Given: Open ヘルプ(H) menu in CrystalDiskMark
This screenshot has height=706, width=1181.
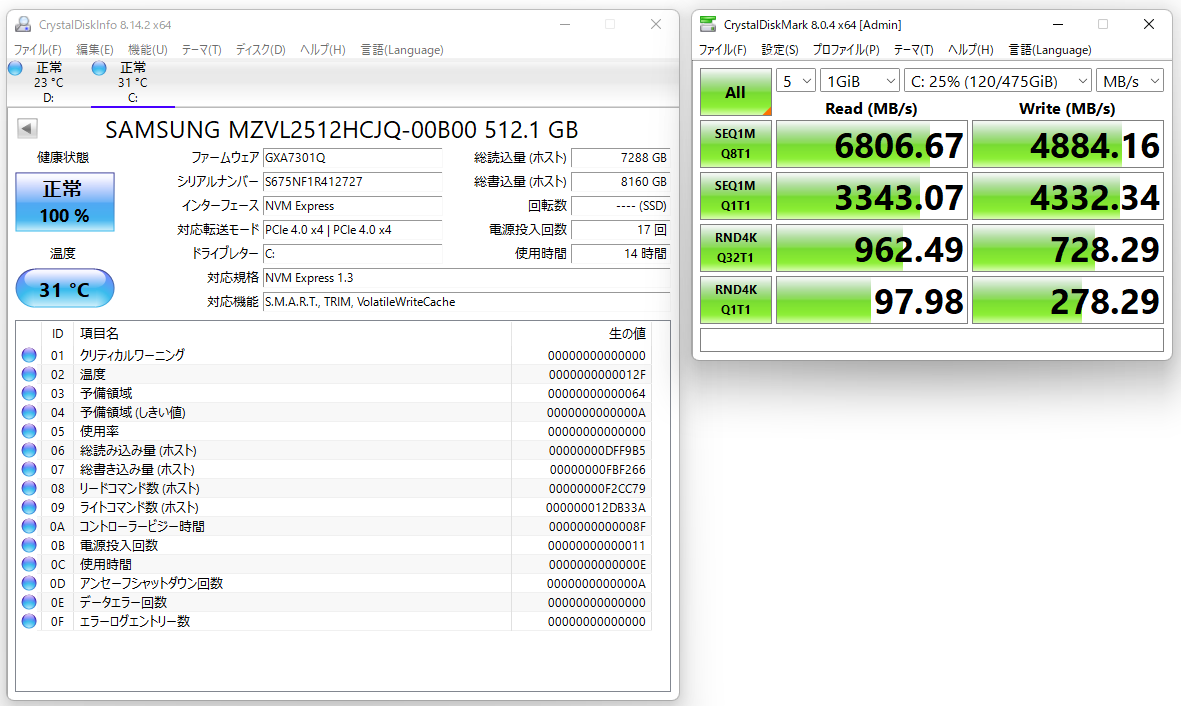Looking at the screenshot, I should (970, 50).
